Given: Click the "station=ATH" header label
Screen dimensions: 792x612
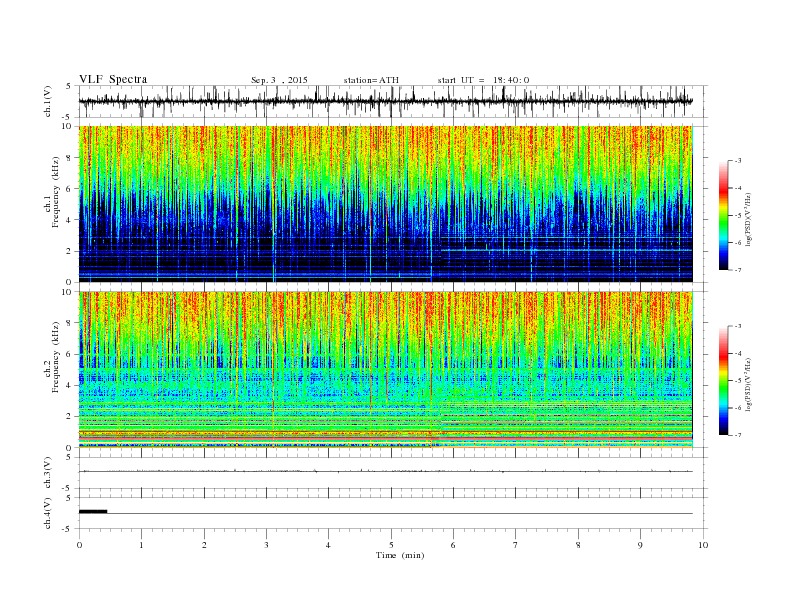Looking at the screenshot, I should (371, 80).
